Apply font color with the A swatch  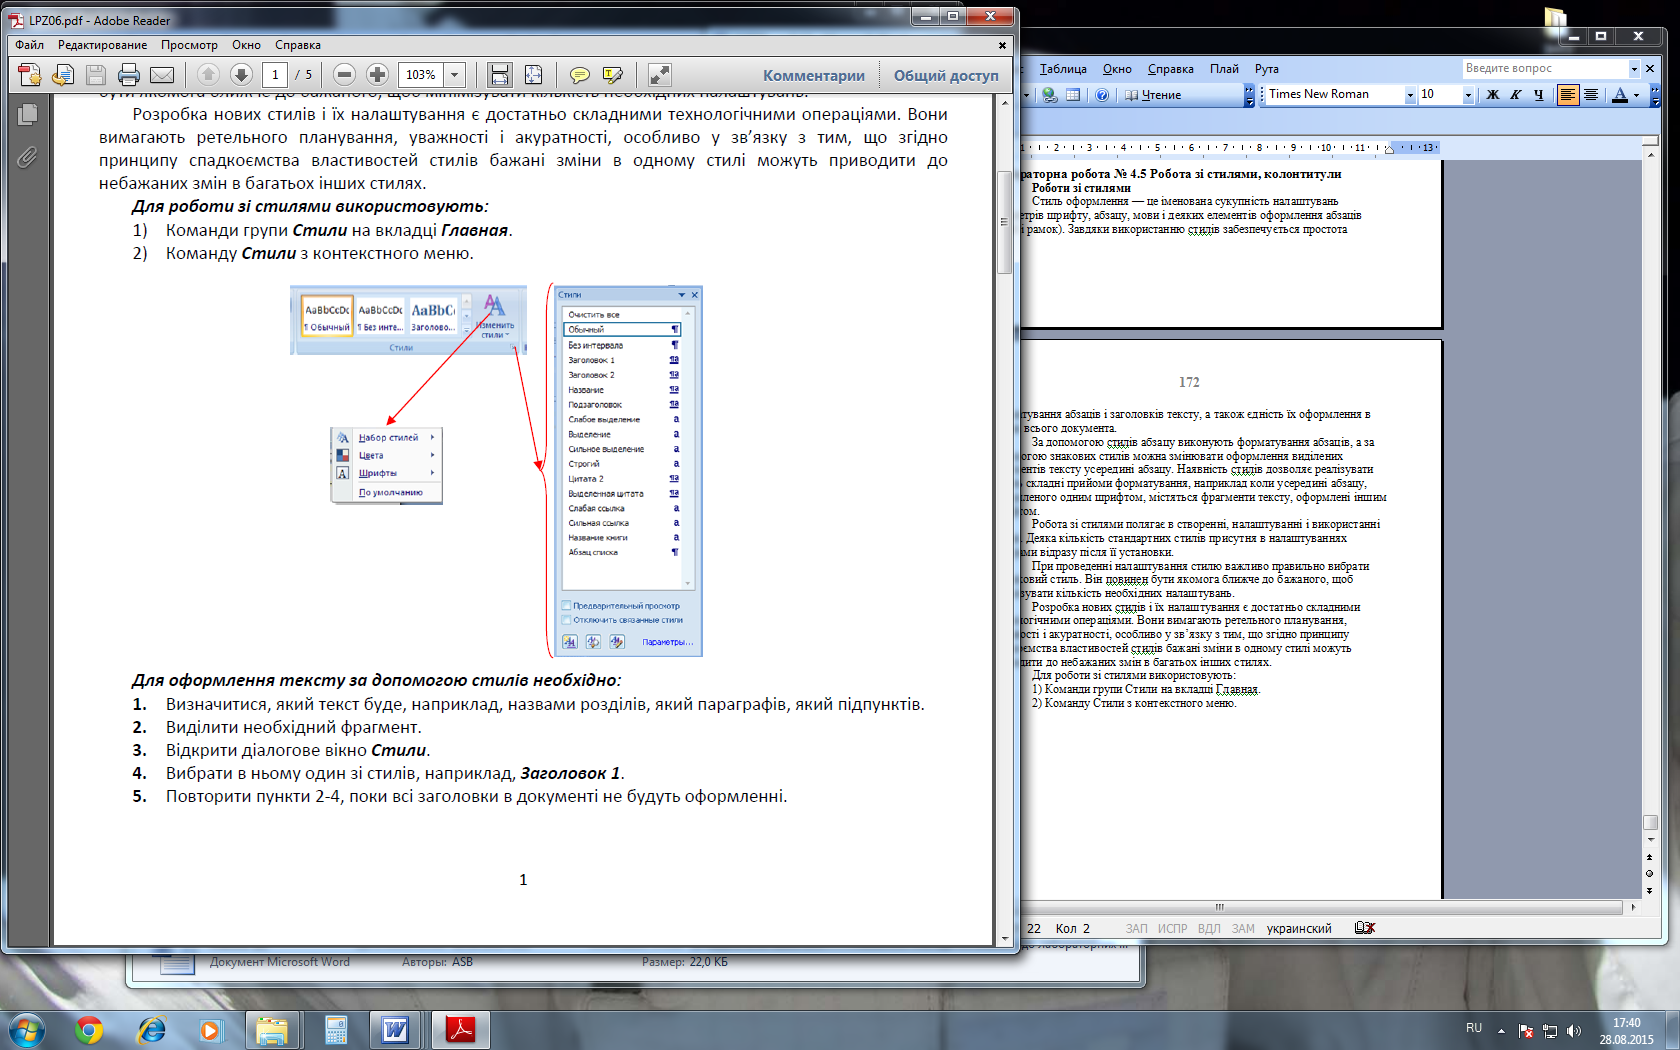[1619, 95]
